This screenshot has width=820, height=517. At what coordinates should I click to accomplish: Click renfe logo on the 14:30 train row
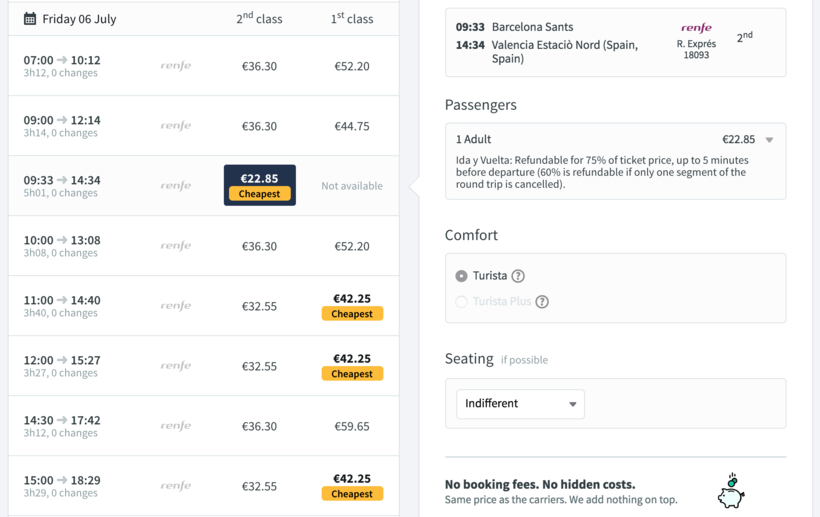pos(176,426)
